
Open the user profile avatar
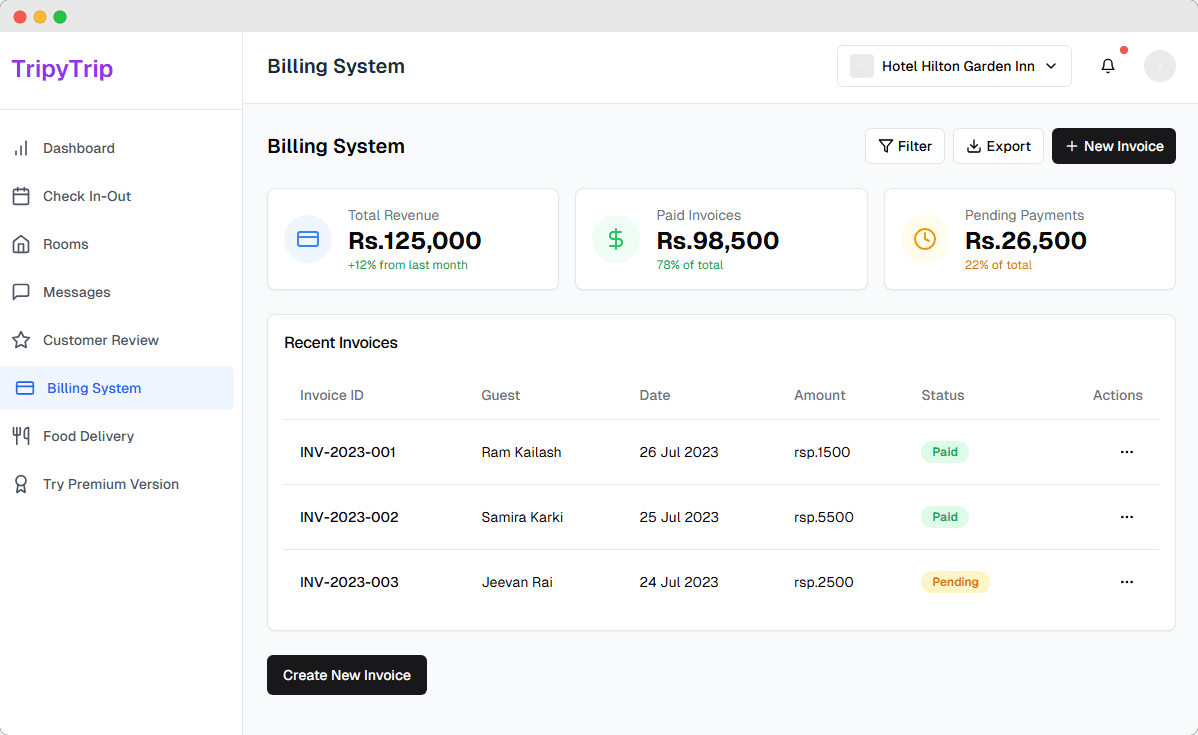coord(1159,66)
